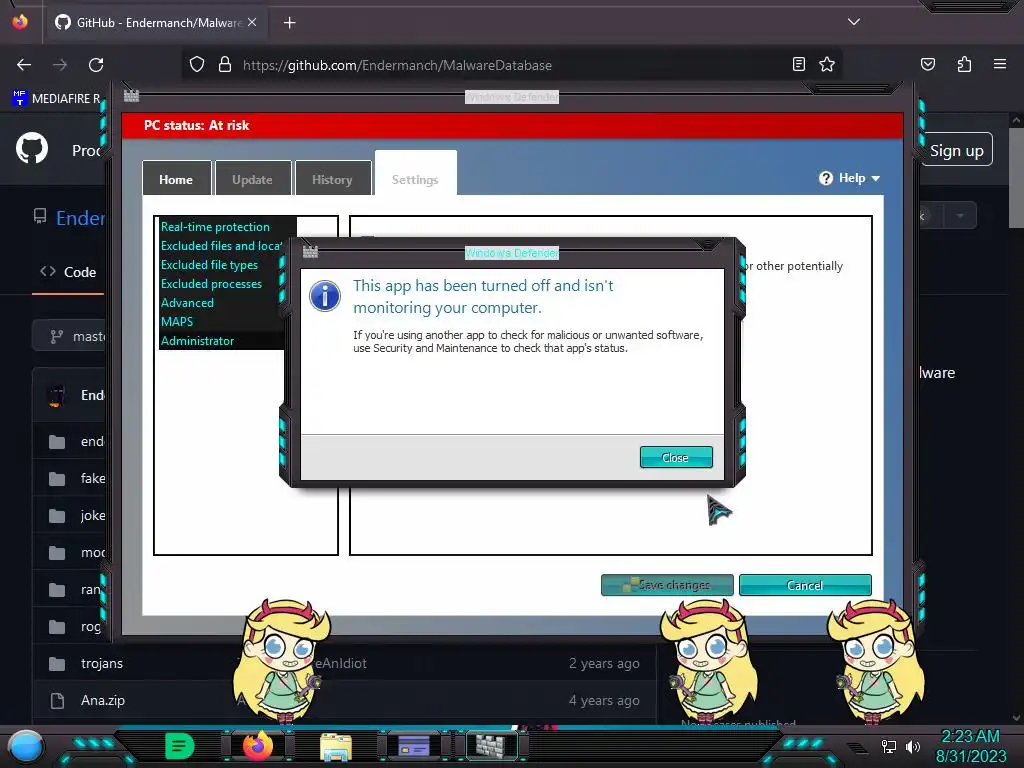Select Excluded files and locations entry
Viewport: 1024px width, 768px height.
click(221, 246)
